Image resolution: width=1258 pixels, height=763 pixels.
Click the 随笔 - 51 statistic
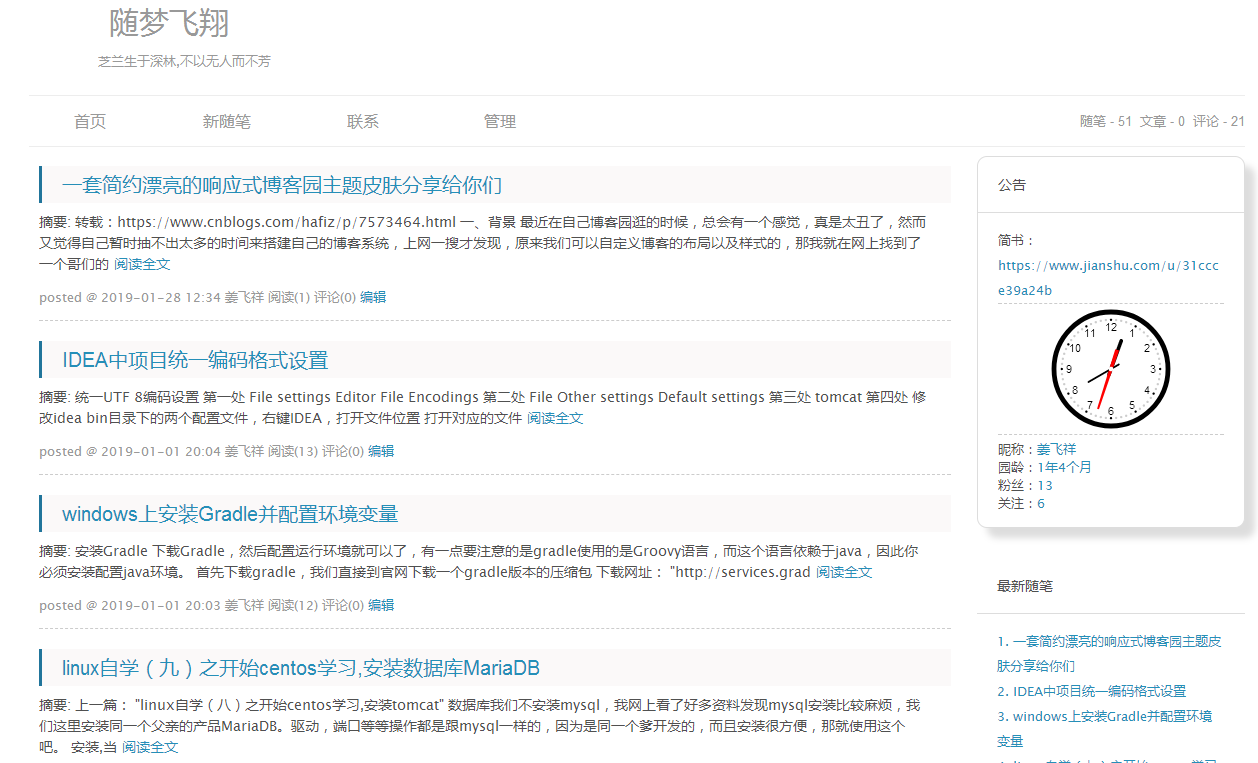(1106, 121)
